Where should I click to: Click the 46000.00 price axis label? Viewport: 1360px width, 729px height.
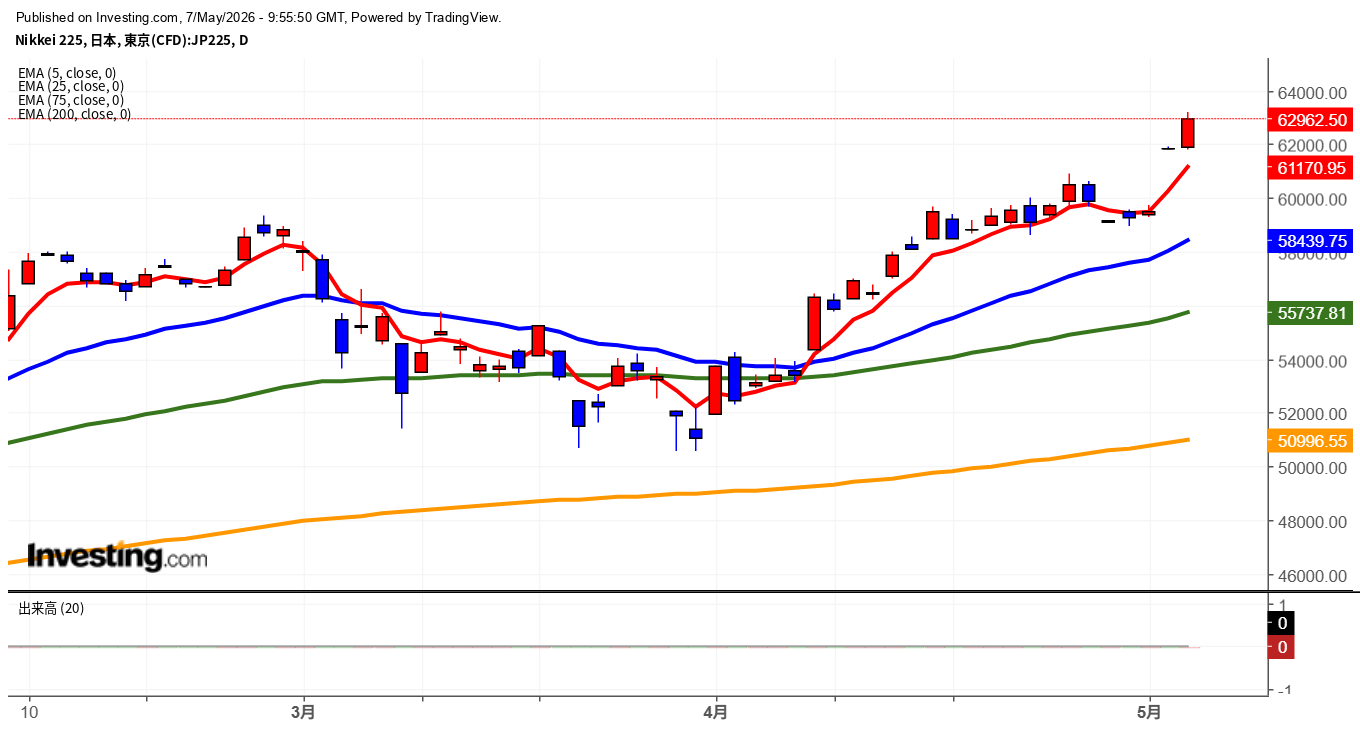point(1311,576)
